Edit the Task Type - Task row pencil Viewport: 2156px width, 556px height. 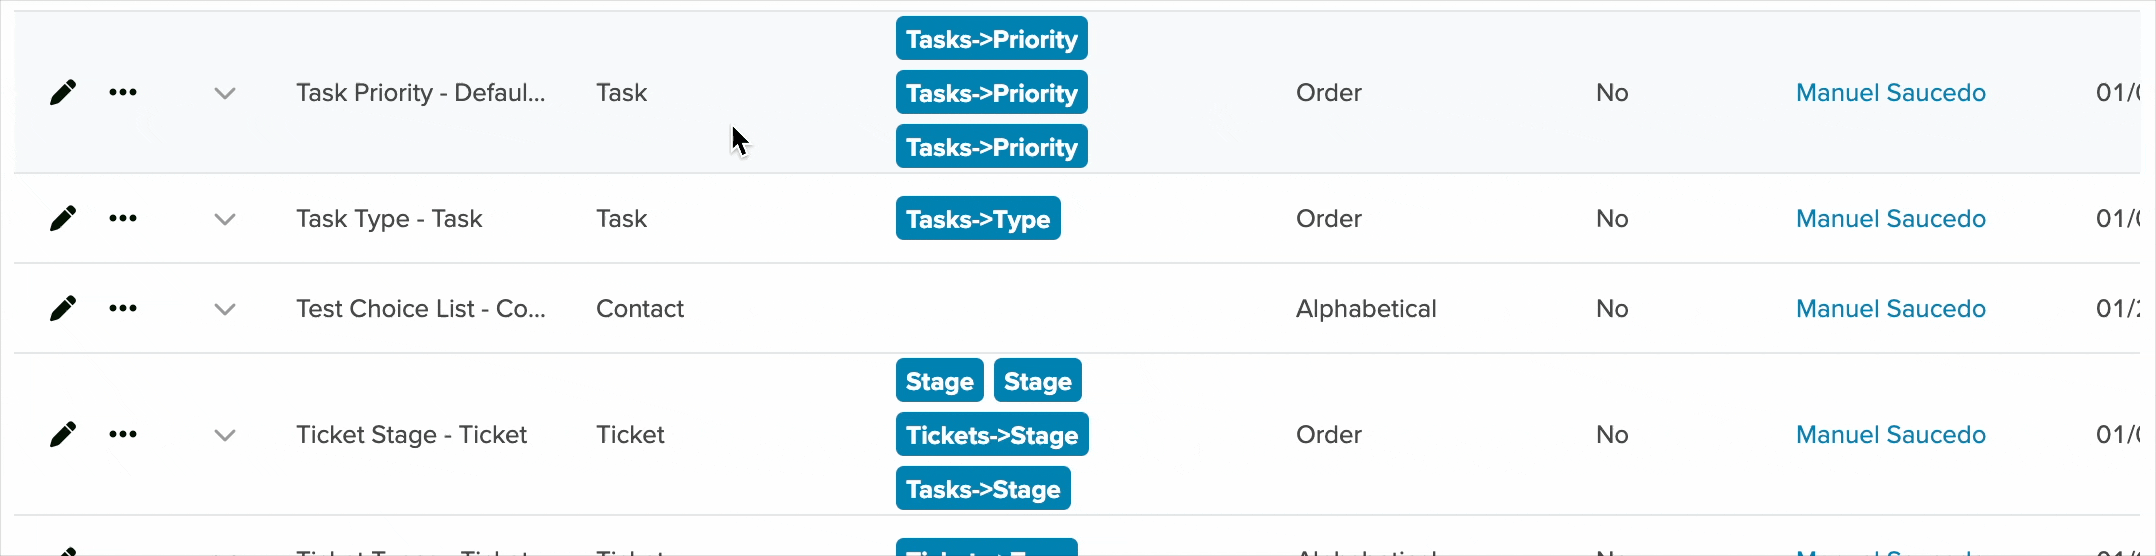coord(63,218)
